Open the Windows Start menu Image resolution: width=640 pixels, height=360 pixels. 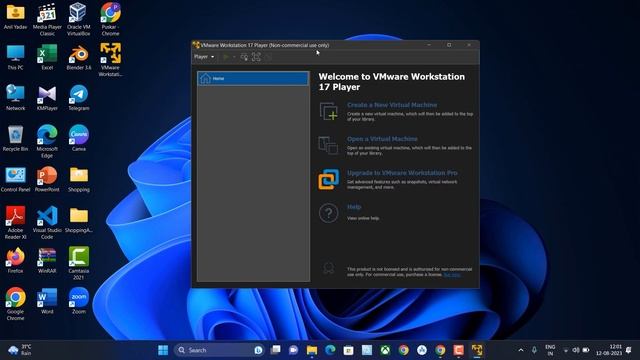coord(163,350)
